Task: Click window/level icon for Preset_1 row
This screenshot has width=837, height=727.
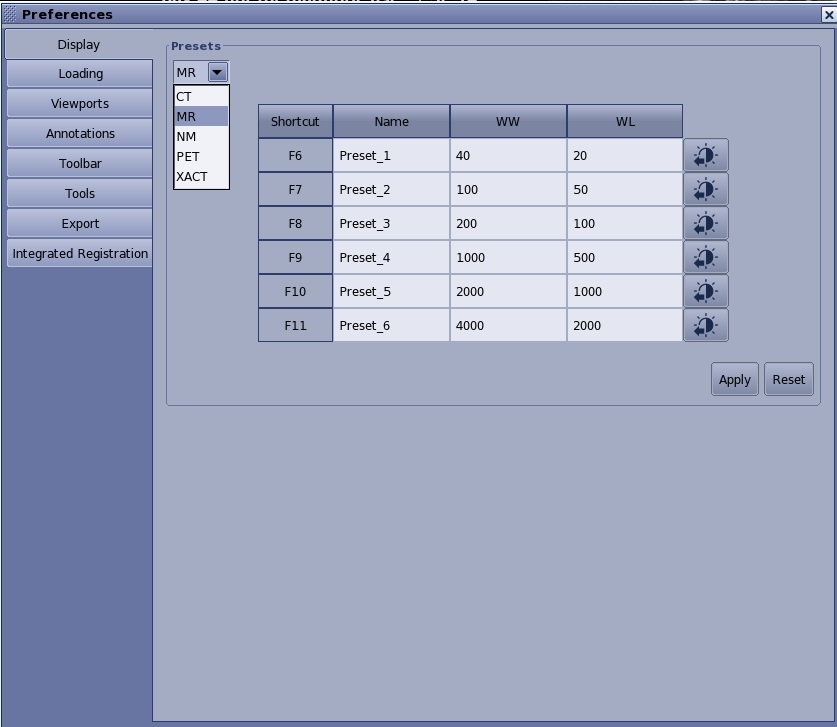Action: point(705,156)
